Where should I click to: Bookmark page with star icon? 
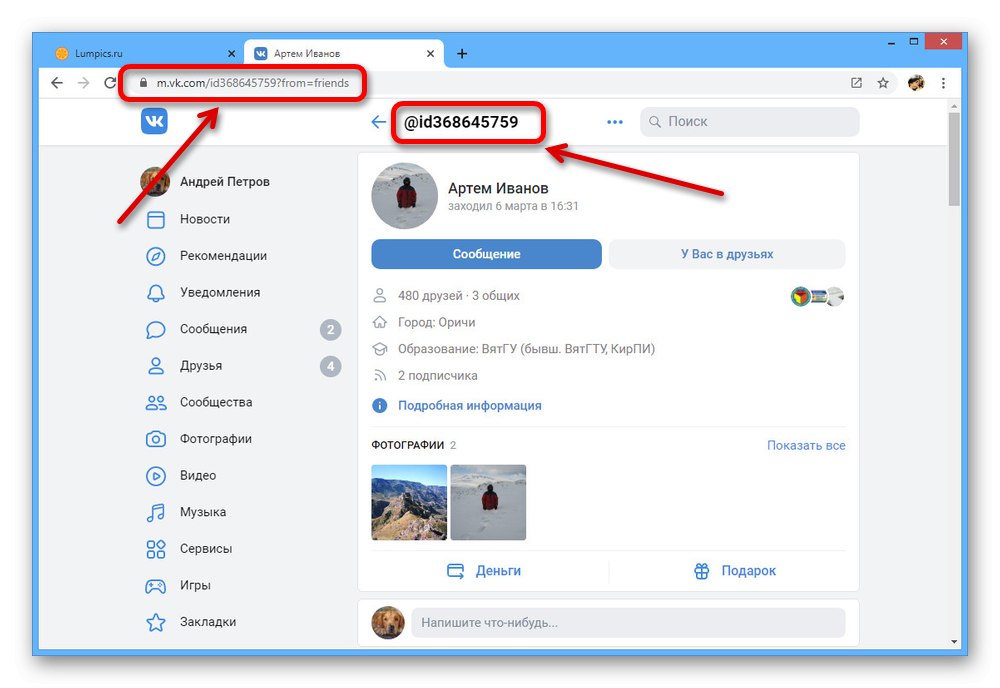tap(883, 83)
